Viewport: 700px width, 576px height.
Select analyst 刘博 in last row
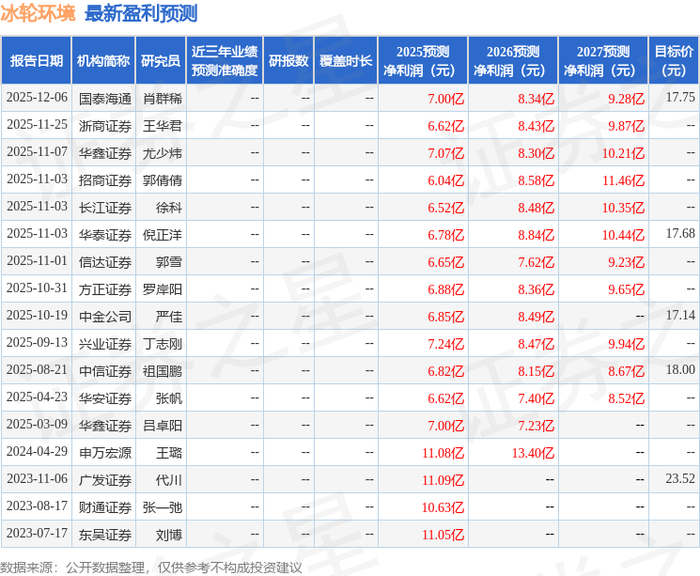(169, 535)
